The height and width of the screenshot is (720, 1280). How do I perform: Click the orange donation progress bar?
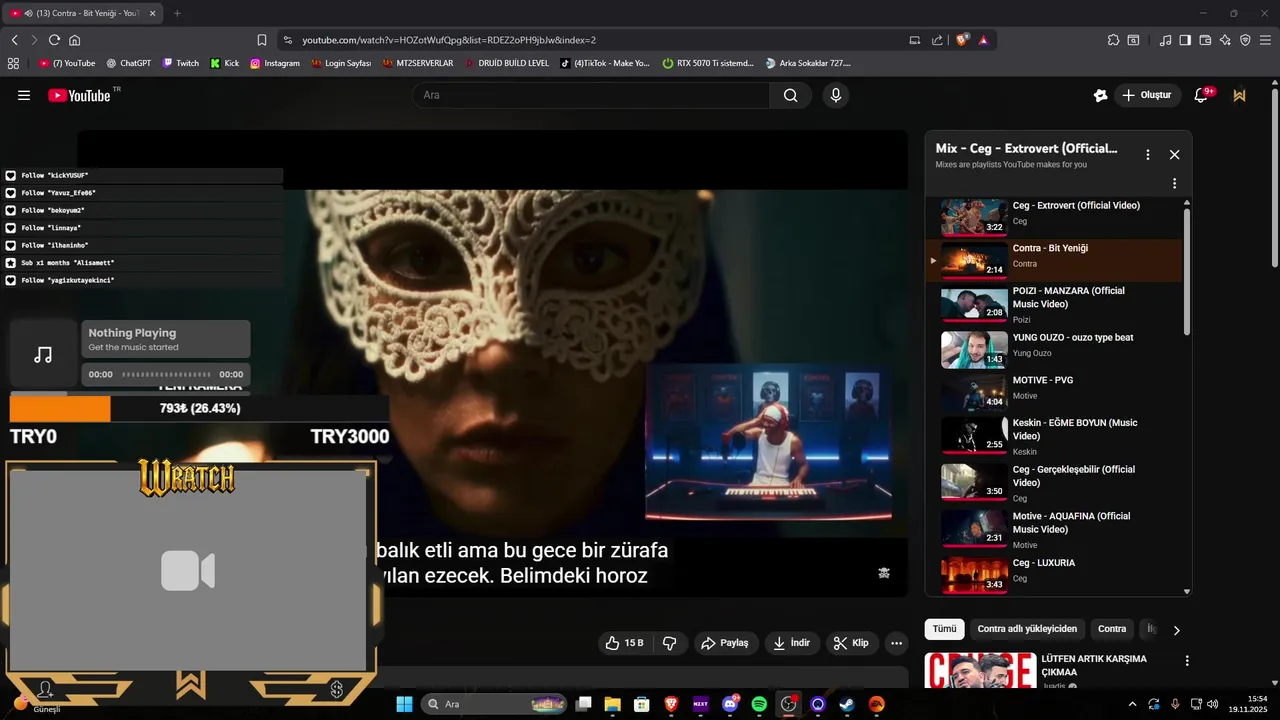60,408
